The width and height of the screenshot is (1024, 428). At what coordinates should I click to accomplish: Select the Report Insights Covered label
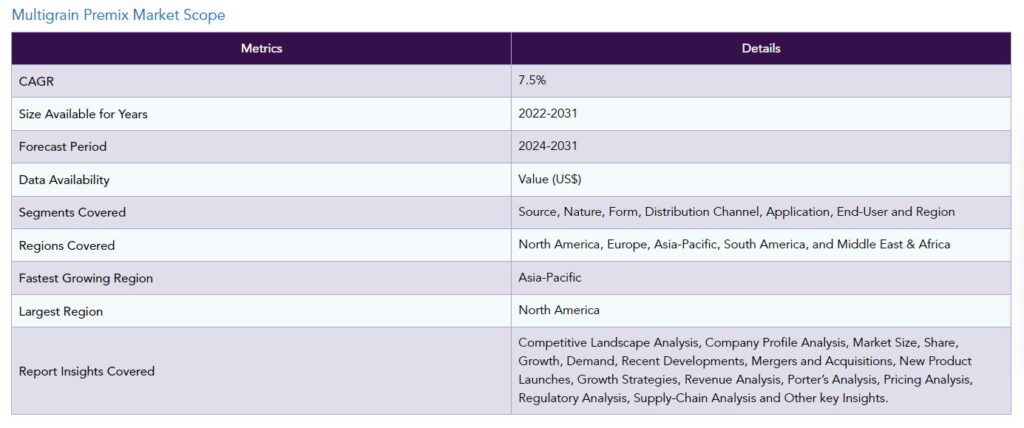[87, 371]
